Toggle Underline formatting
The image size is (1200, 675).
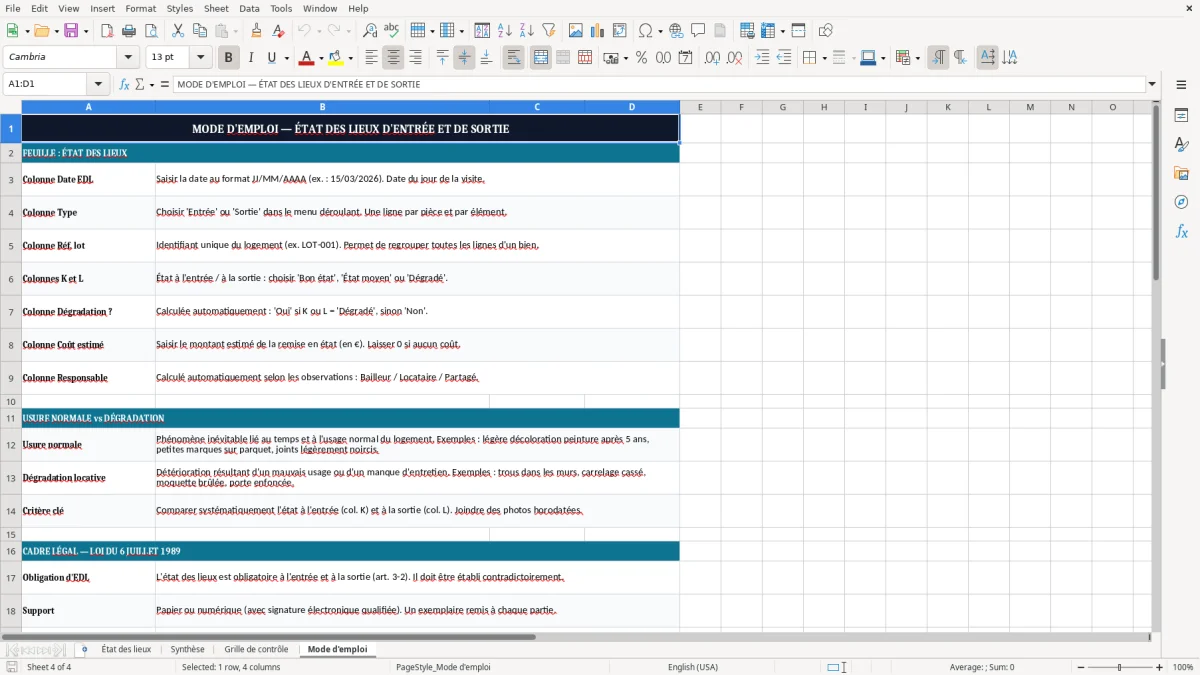270,58
